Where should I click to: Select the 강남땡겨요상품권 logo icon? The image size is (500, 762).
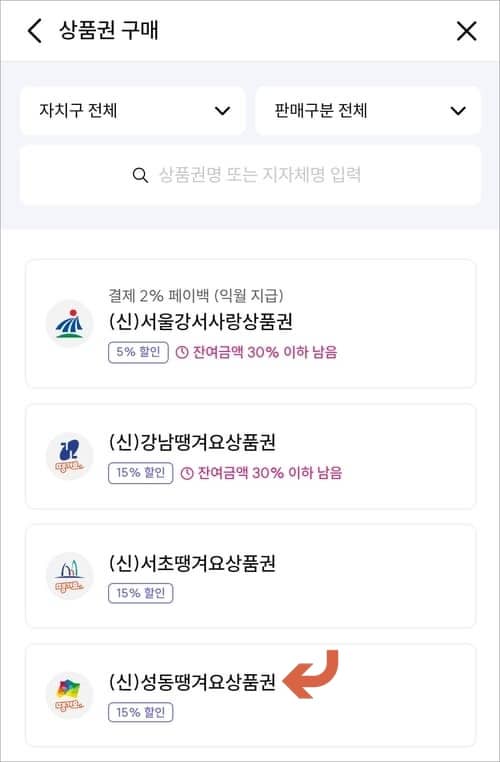point(69,456)
